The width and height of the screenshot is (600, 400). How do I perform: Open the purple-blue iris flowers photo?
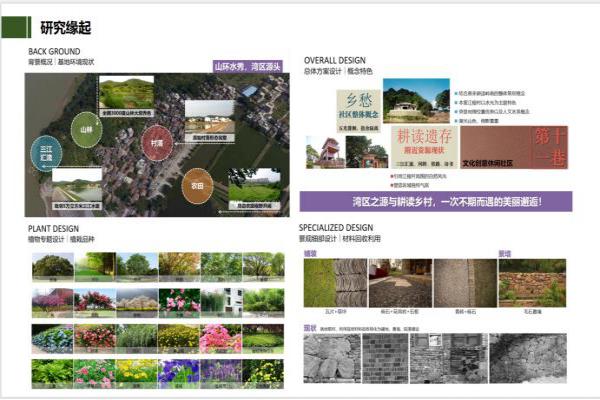179,374
